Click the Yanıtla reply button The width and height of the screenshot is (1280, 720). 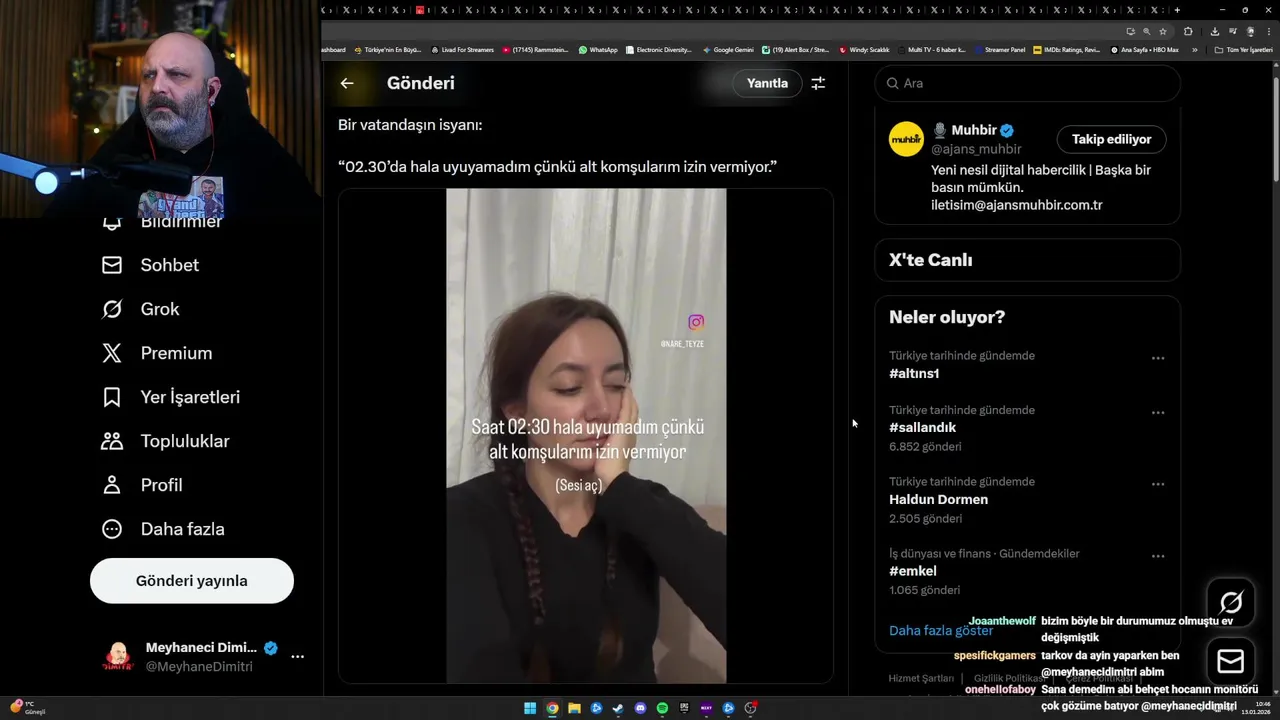coord(767,83)
